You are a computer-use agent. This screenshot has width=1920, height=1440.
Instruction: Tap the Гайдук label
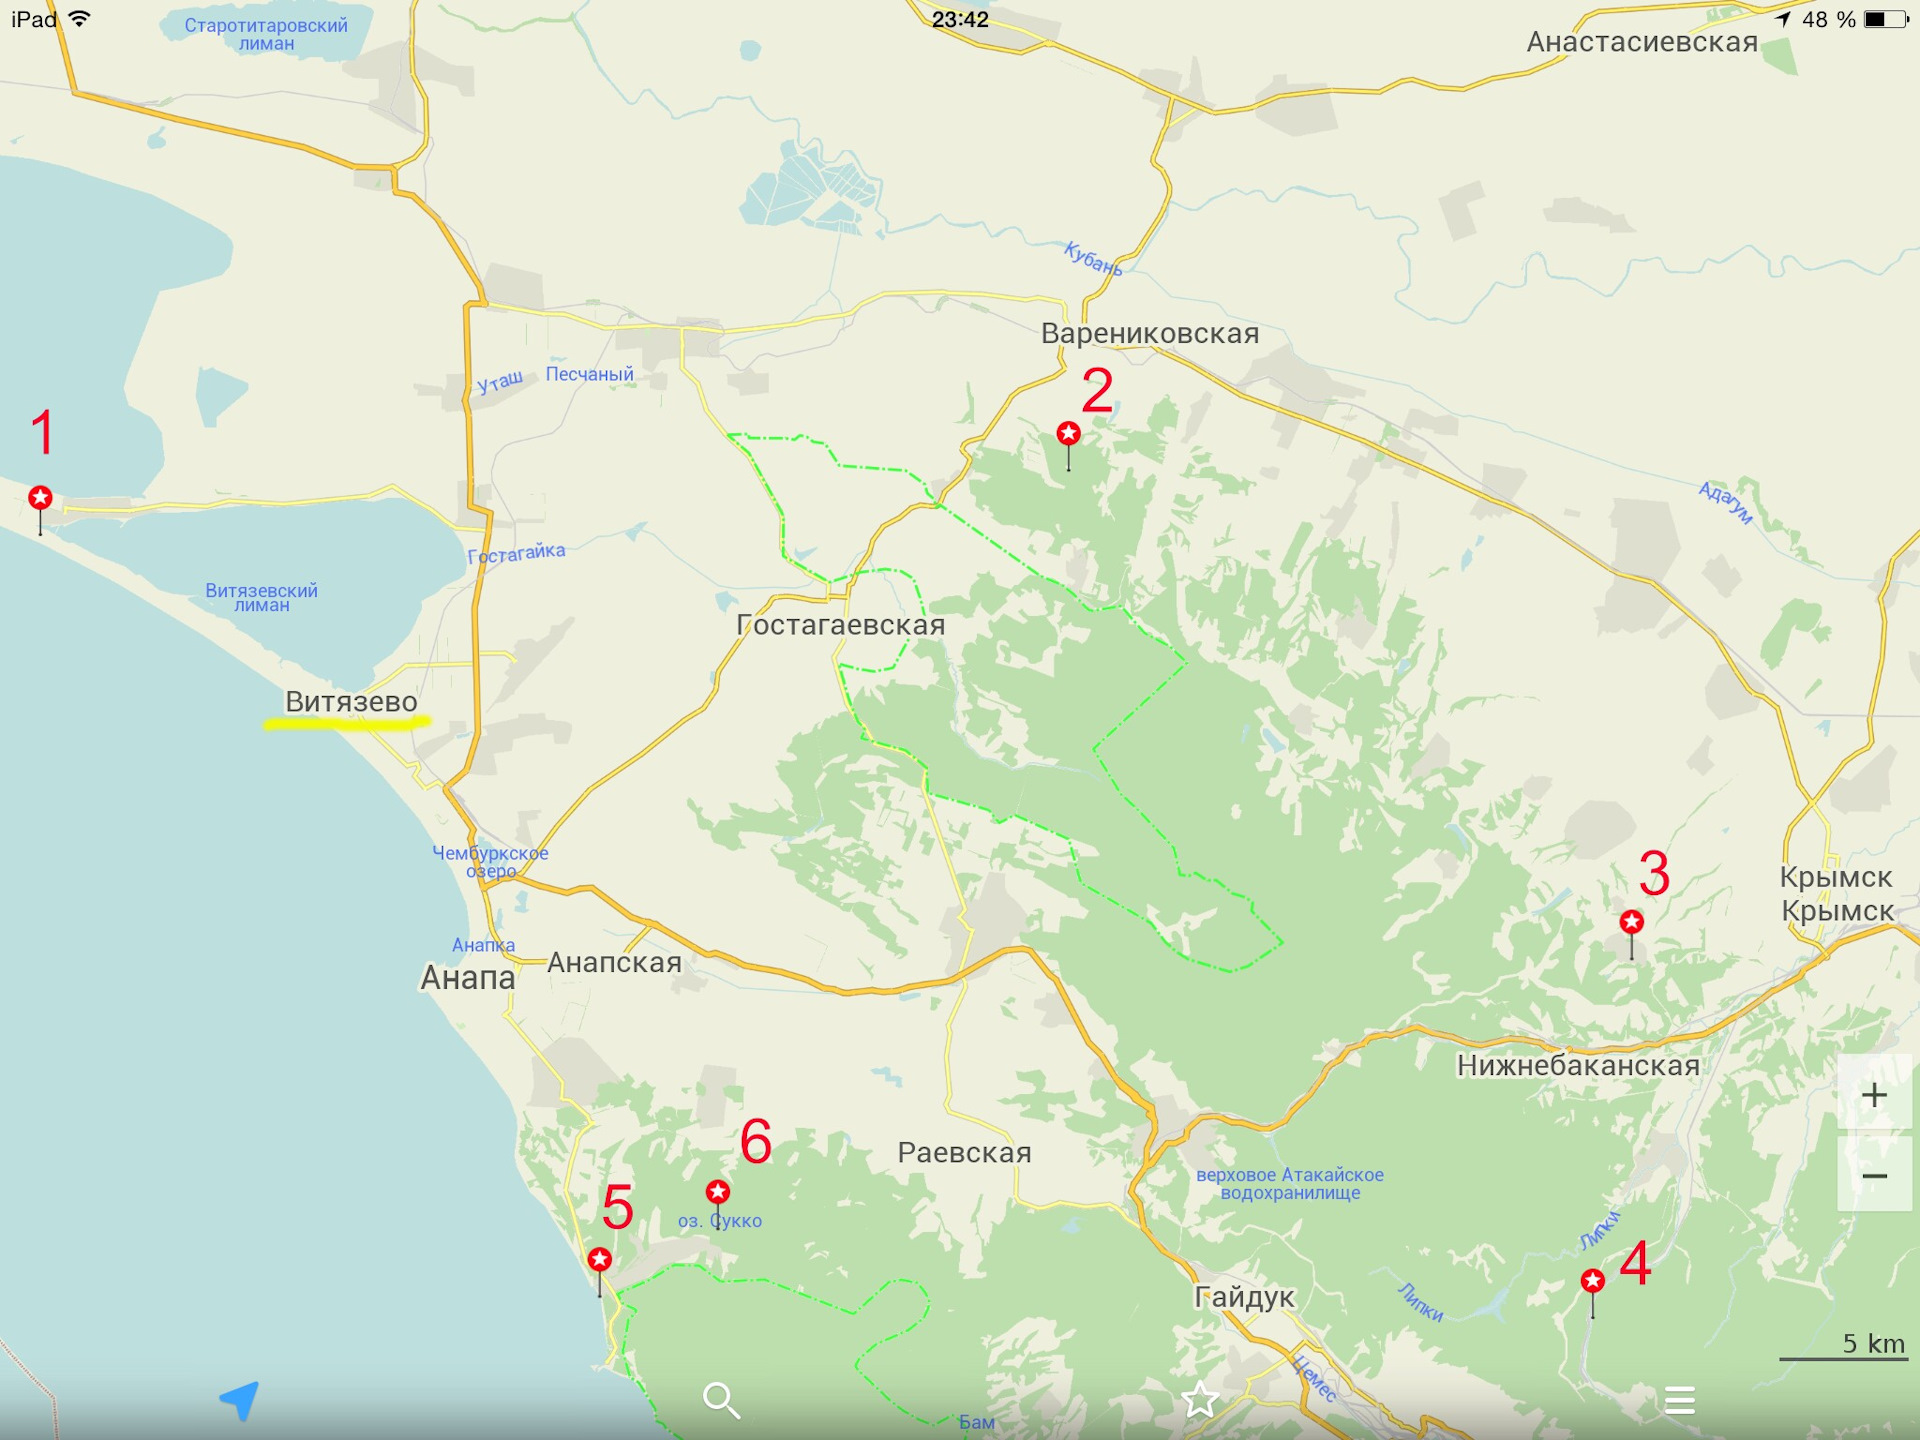pos(1244,1297)
